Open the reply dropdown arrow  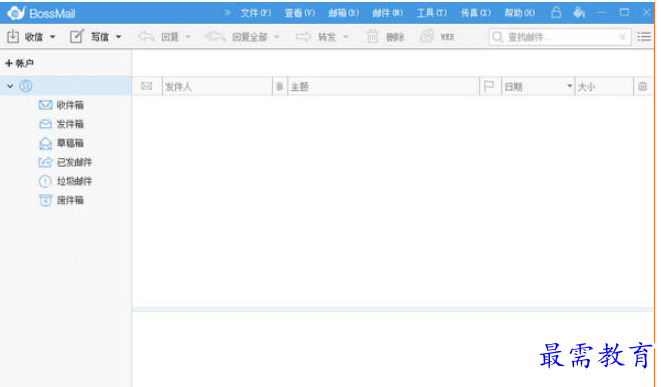tap(188, 37)
